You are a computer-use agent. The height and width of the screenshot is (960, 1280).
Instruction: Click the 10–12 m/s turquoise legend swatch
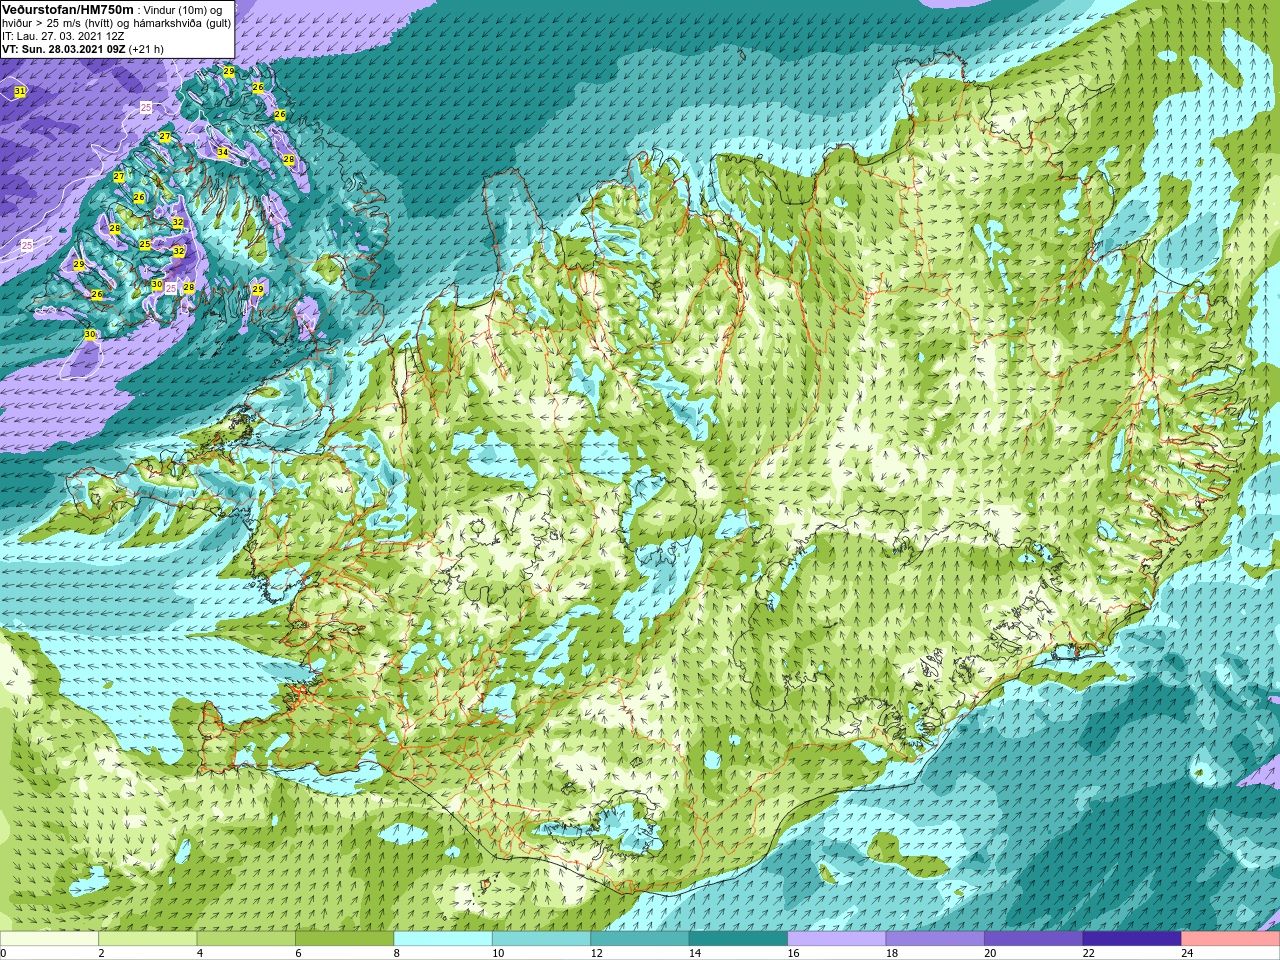pos(542,939)
